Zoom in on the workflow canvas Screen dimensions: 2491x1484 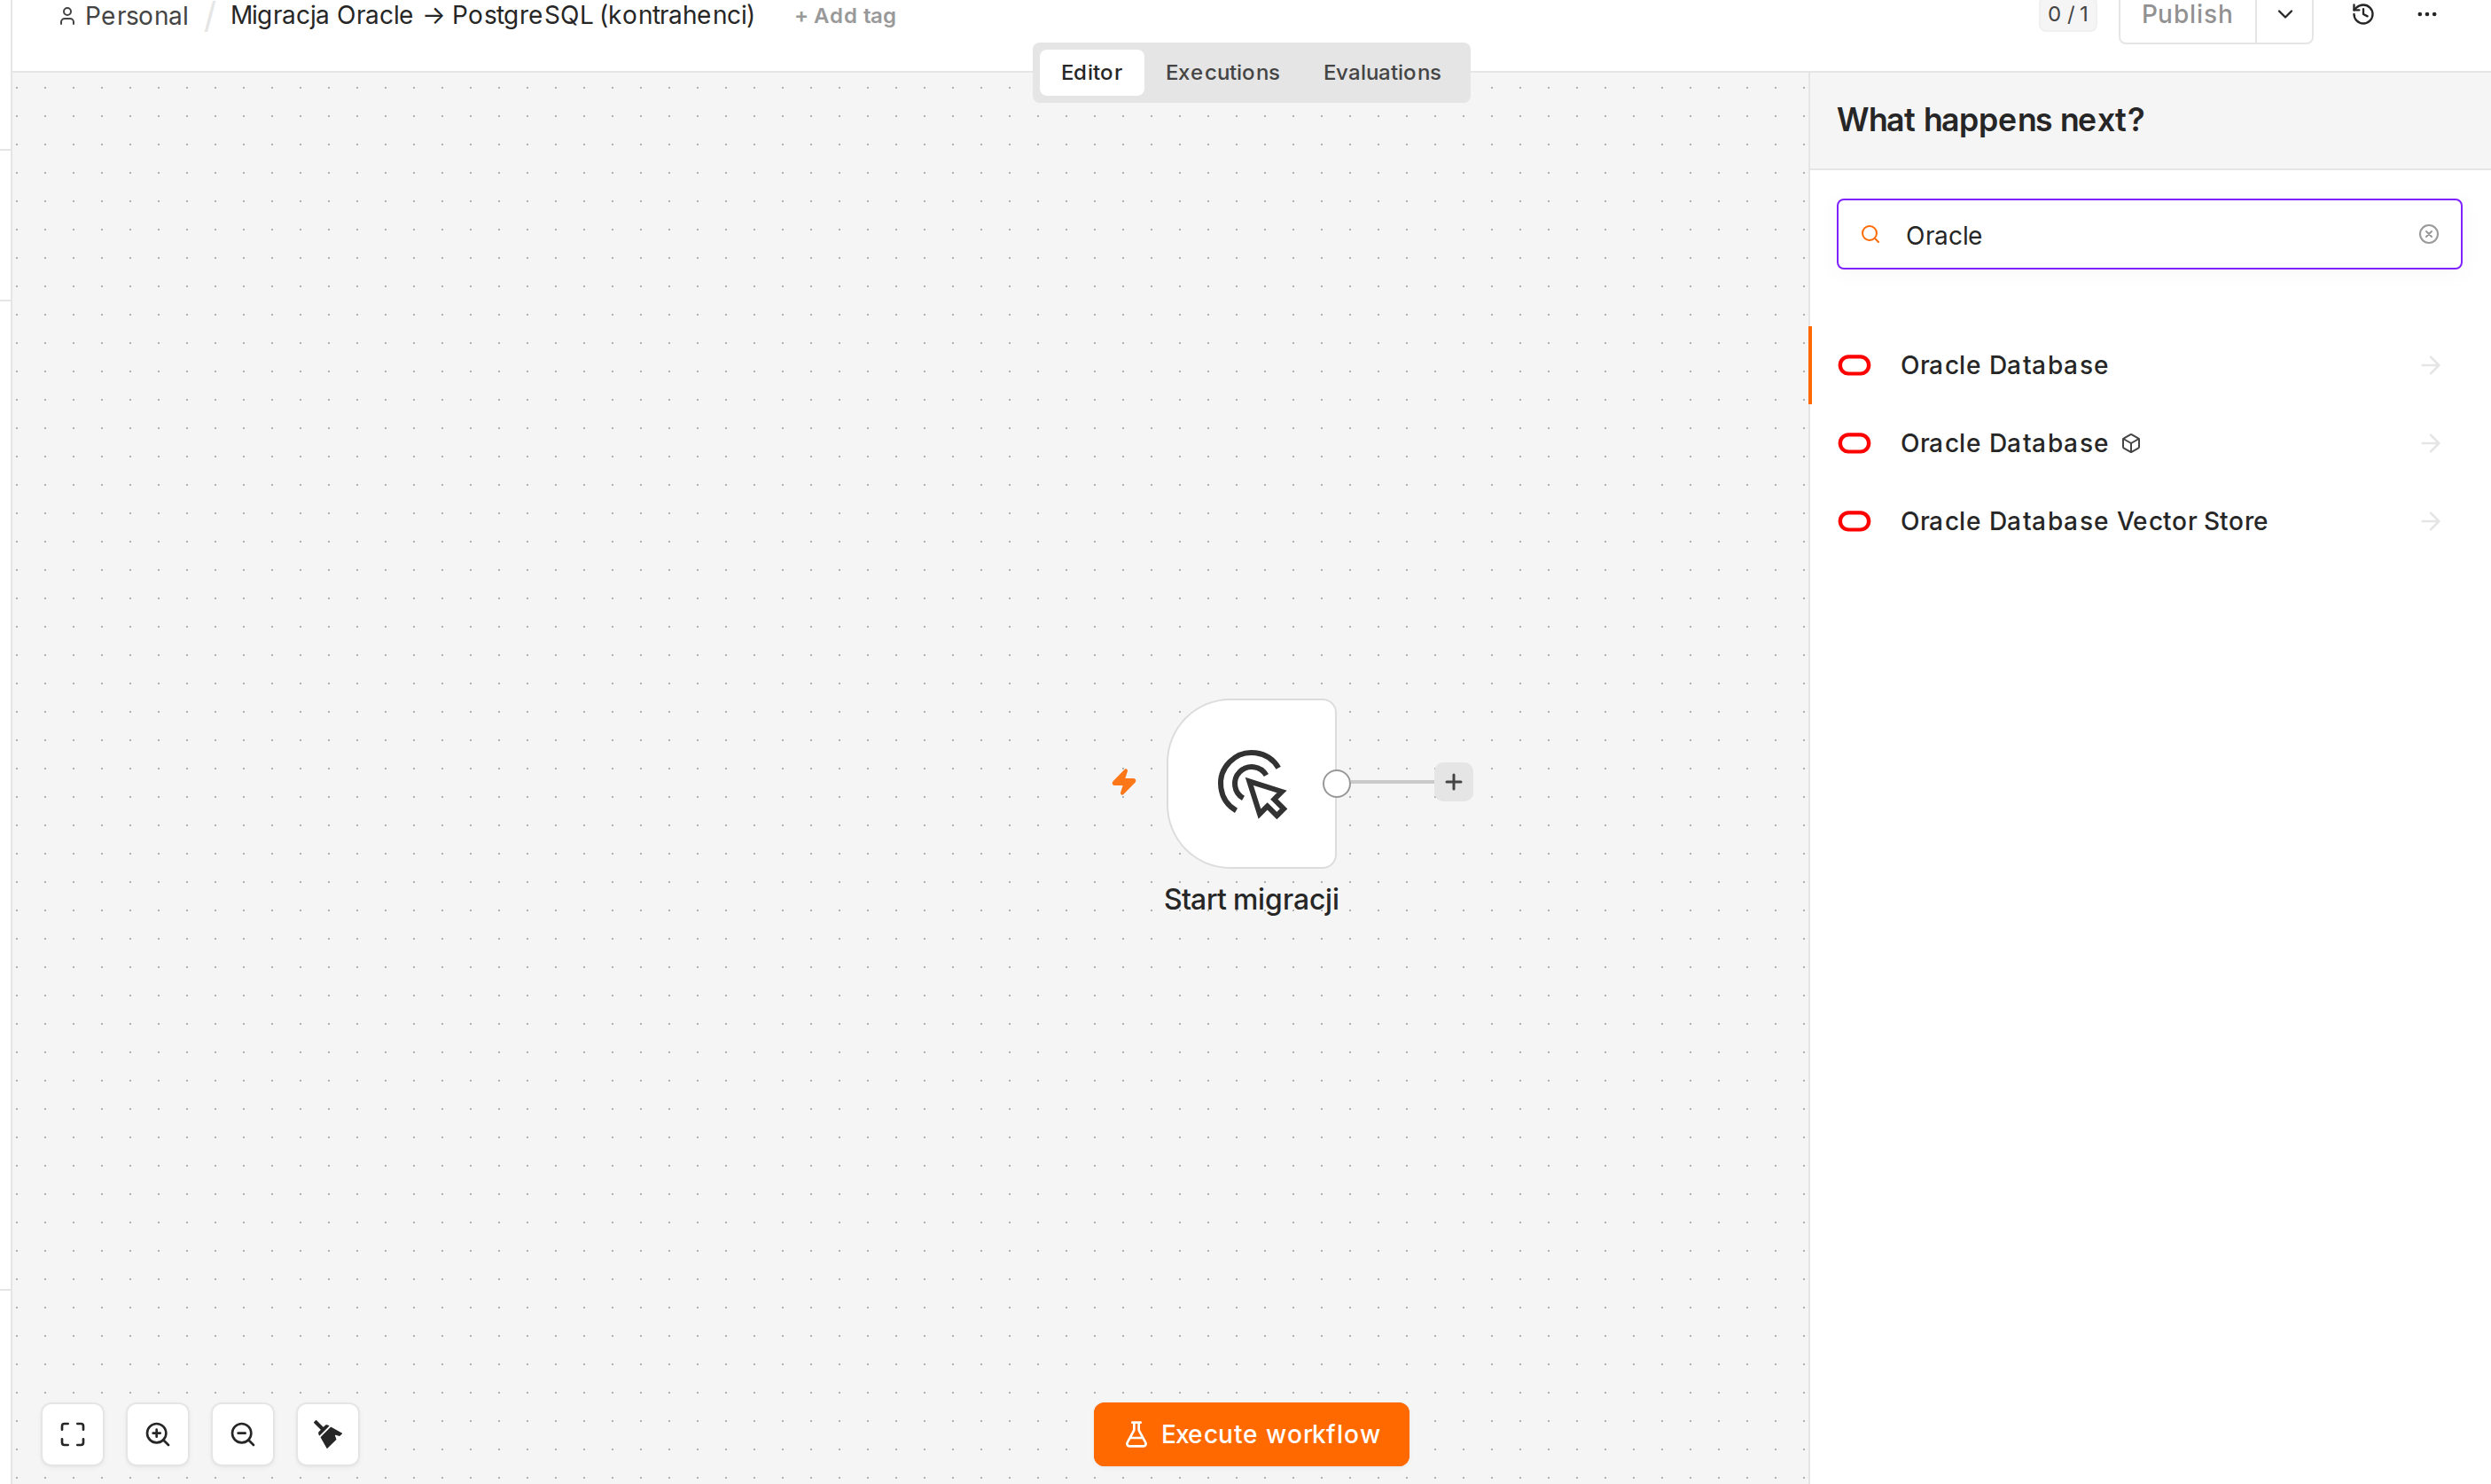coord(158,1434)
